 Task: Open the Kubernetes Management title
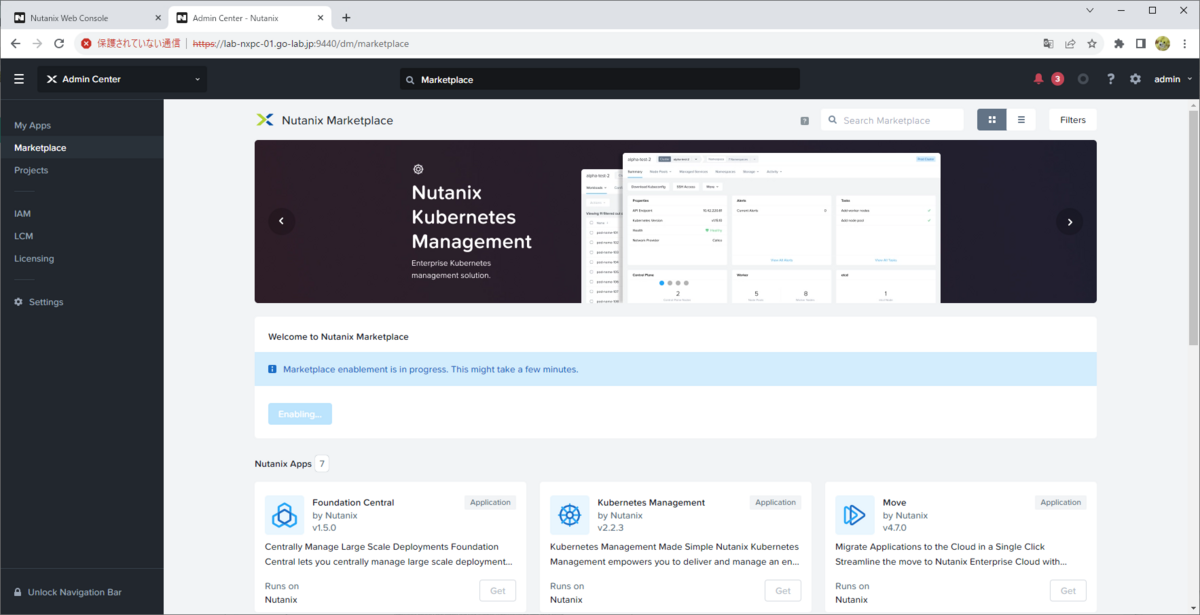[651, 502]
